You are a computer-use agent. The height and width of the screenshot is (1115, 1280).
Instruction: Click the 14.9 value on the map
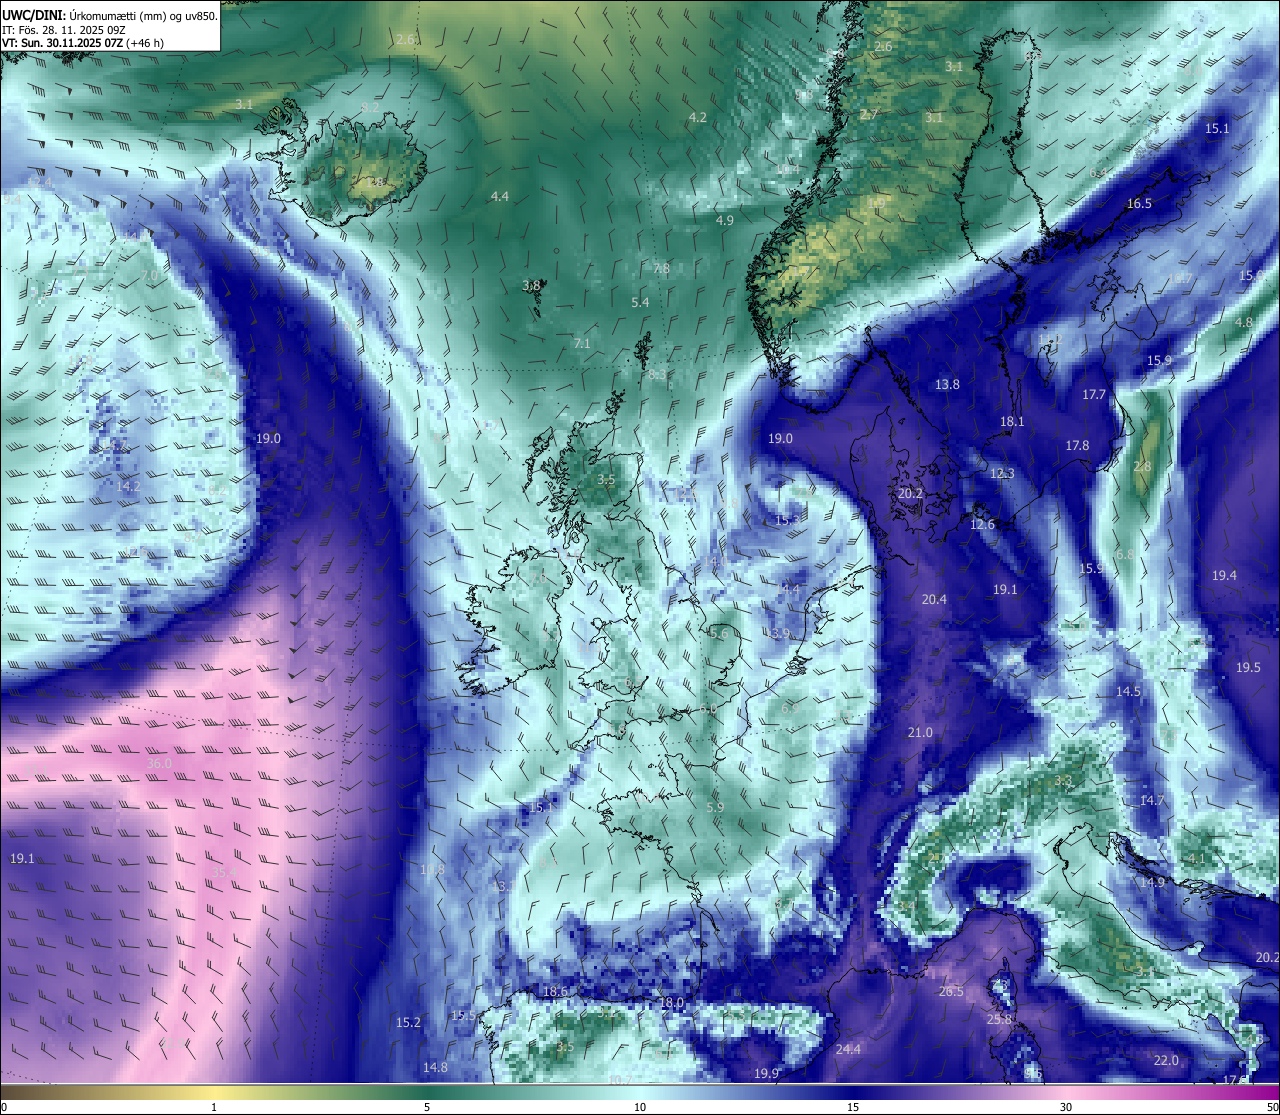pos(1152,882)
